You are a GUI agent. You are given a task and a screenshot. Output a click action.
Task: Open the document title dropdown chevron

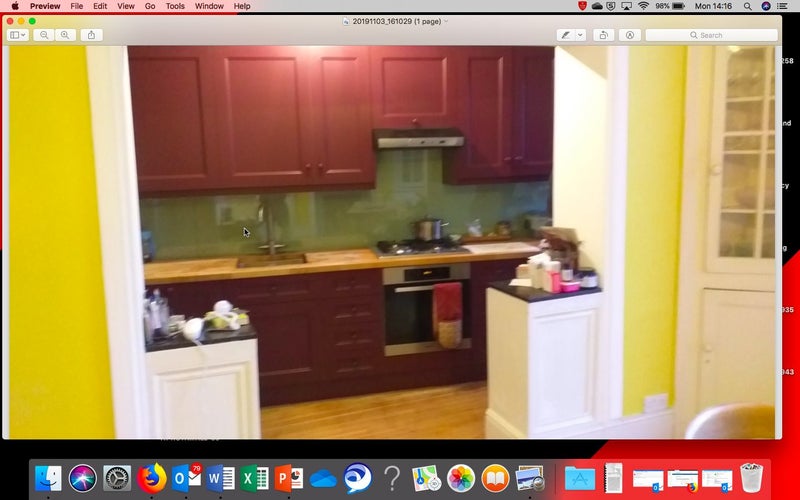[446, 21]
